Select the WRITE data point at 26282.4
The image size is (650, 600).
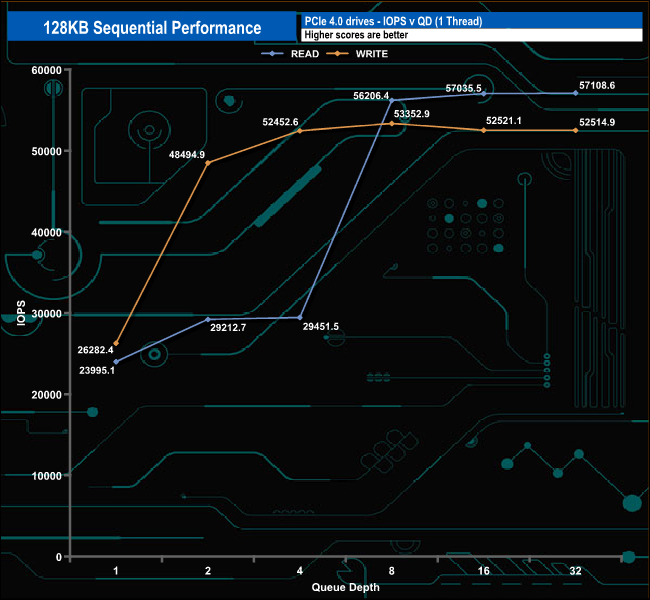pos(116,343)
